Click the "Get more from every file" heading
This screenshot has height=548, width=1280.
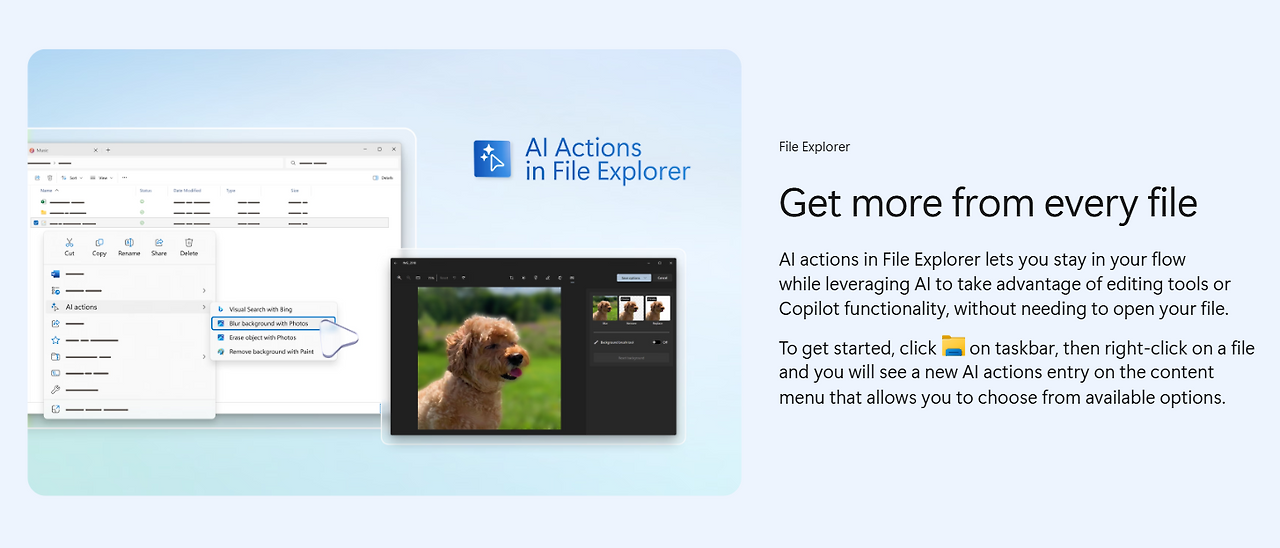pos(988,203)
